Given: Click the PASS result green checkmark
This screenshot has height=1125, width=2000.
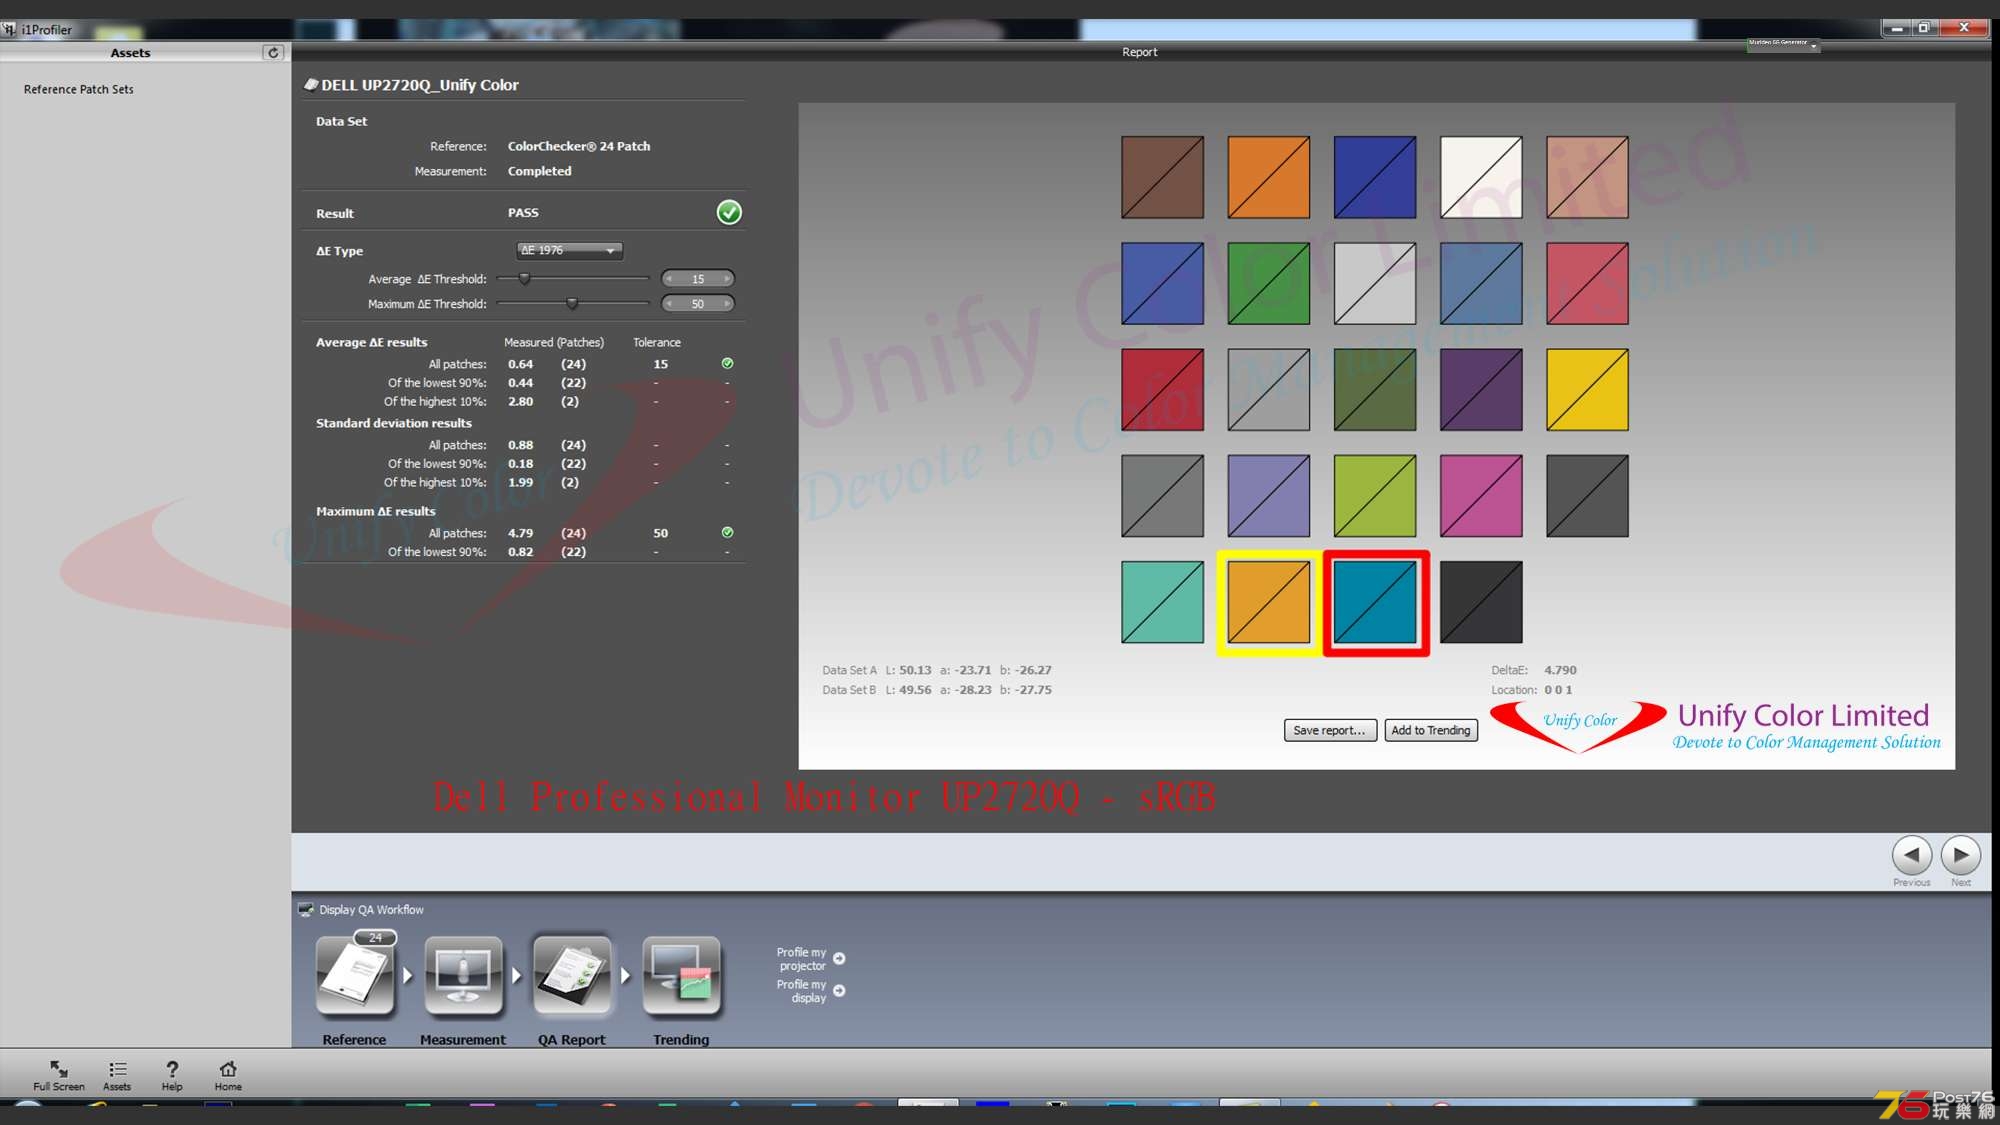Looking at the screenshot, I should (x=729, y=212).
